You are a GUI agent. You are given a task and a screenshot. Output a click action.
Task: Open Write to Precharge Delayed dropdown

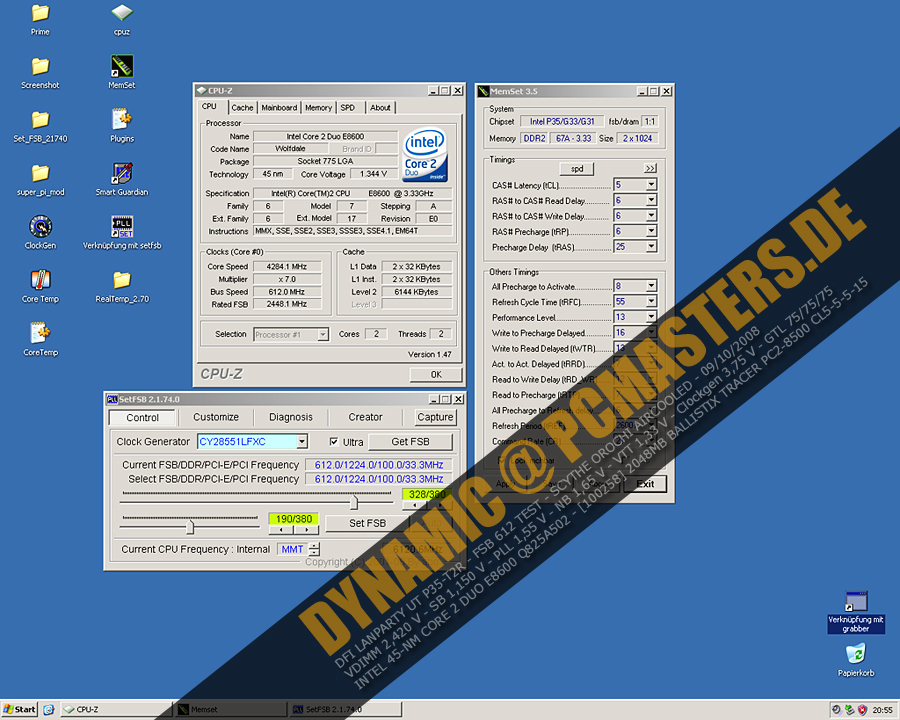[x=651, y=332]
